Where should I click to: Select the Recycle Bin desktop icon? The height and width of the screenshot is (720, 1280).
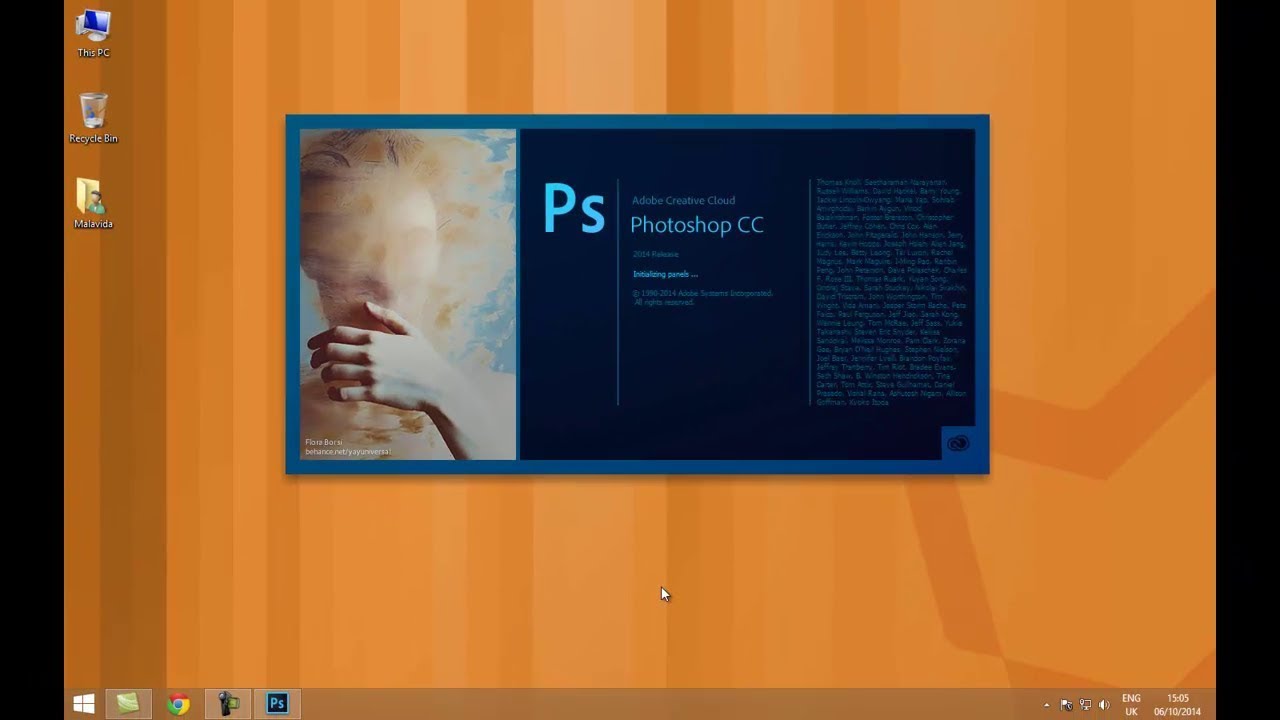(93, 118)
